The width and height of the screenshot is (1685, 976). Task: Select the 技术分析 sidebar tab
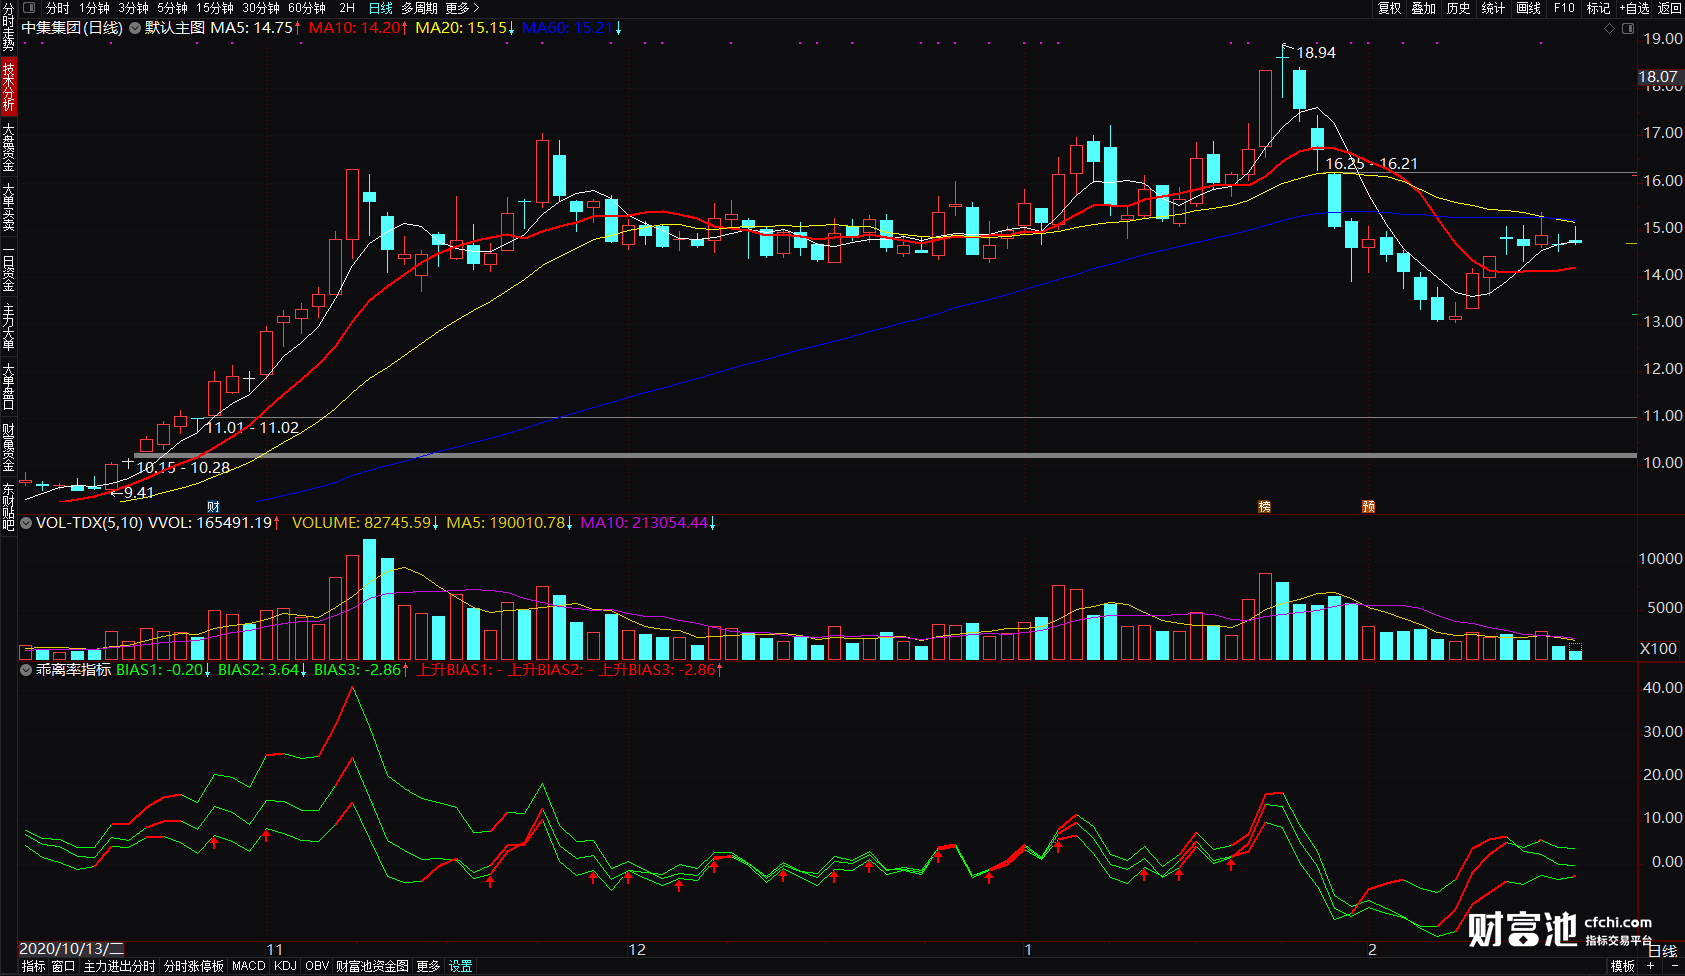[8, 86]
